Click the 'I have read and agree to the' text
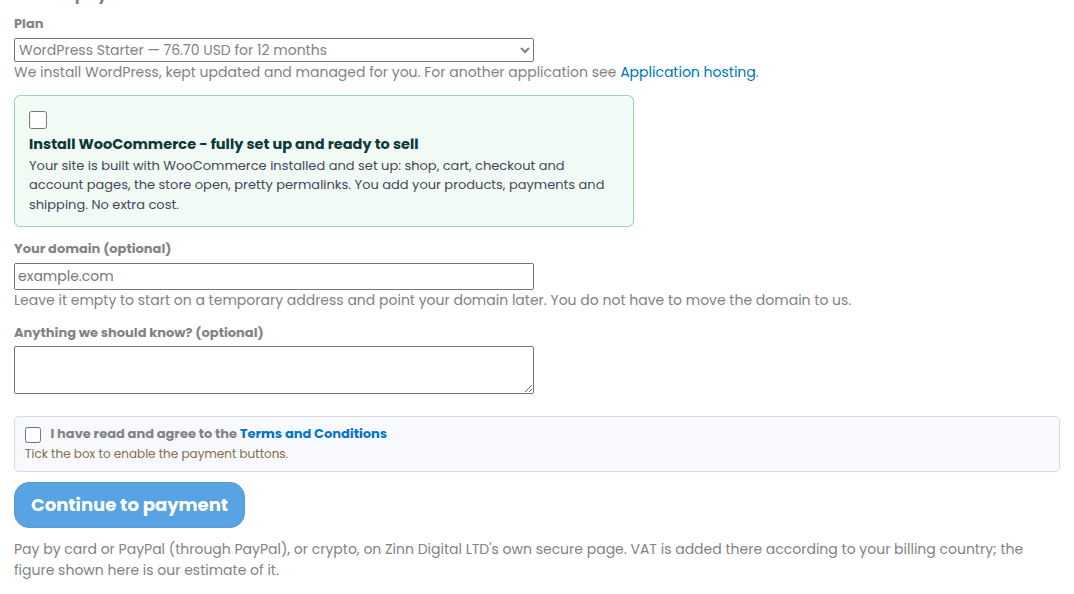The image size is (1074, 594). point(143,434)
